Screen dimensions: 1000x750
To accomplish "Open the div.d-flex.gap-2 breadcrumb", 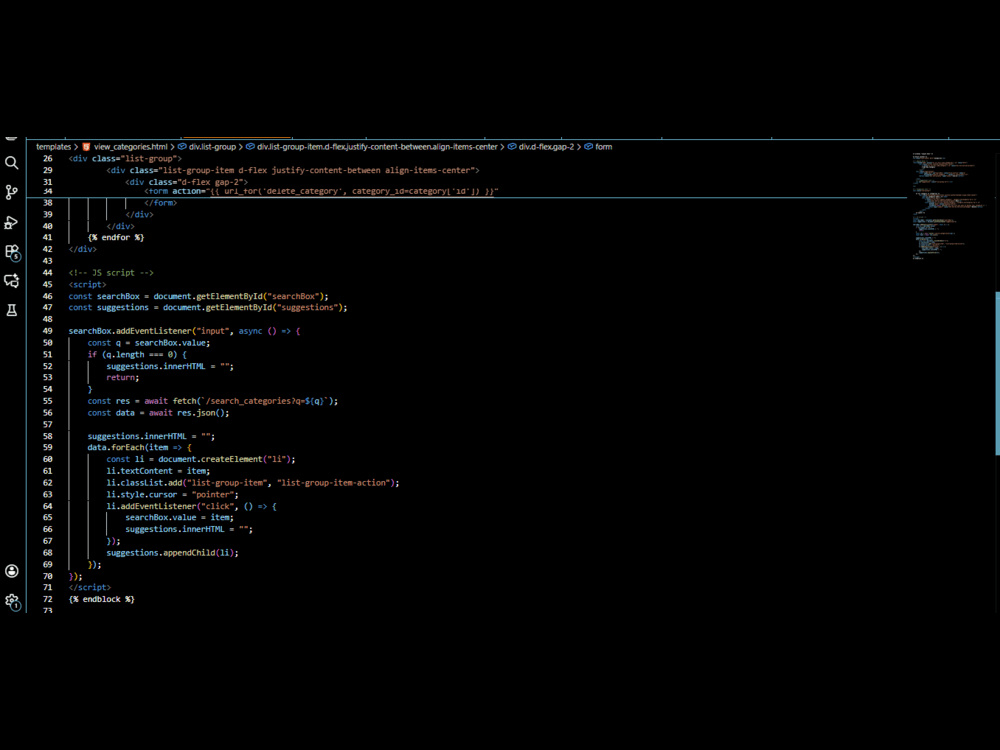I will point(546,147).
